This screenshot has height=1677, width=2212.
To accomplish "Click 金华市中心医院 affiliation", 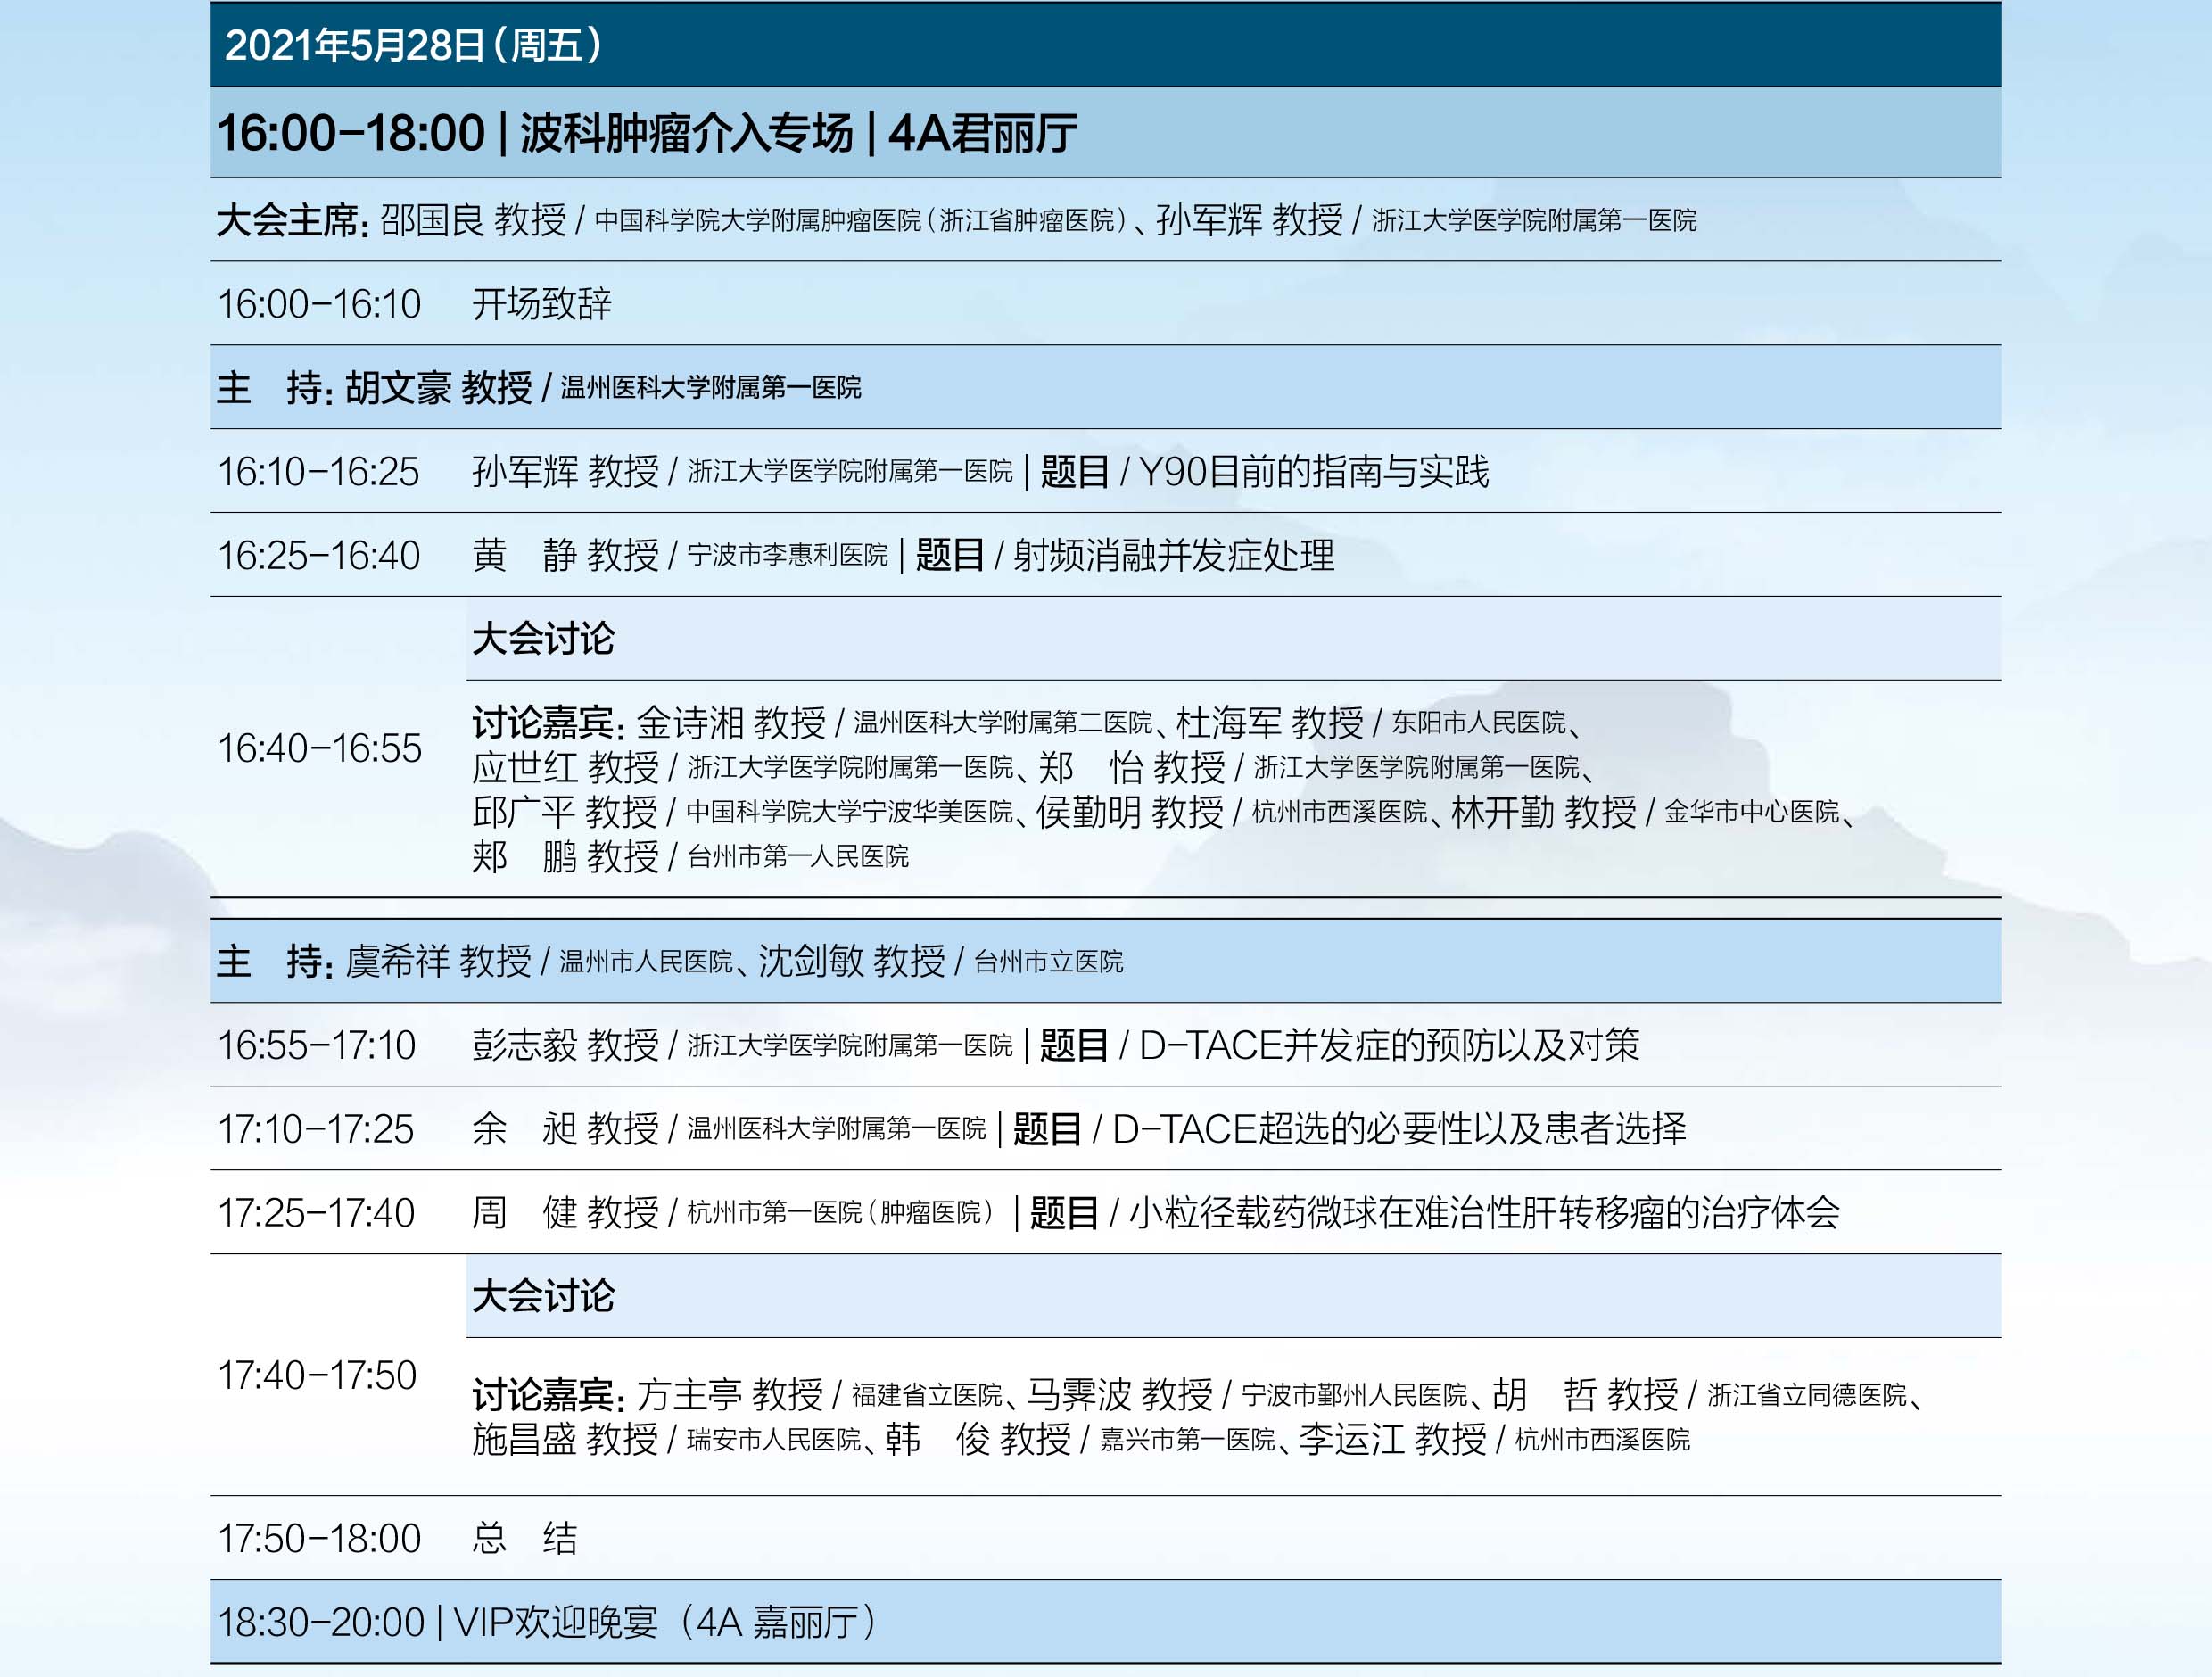I will (x=1752, y=812).
